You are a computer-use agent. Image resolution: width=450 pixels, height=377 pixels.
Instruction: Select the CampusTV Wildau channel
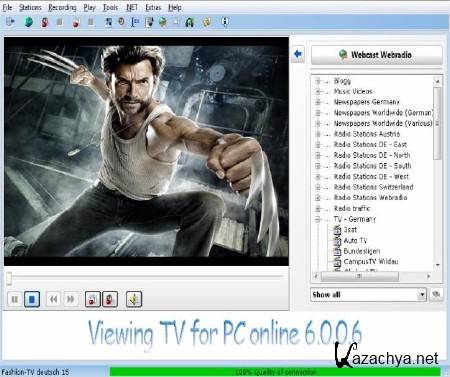(371, 262)
